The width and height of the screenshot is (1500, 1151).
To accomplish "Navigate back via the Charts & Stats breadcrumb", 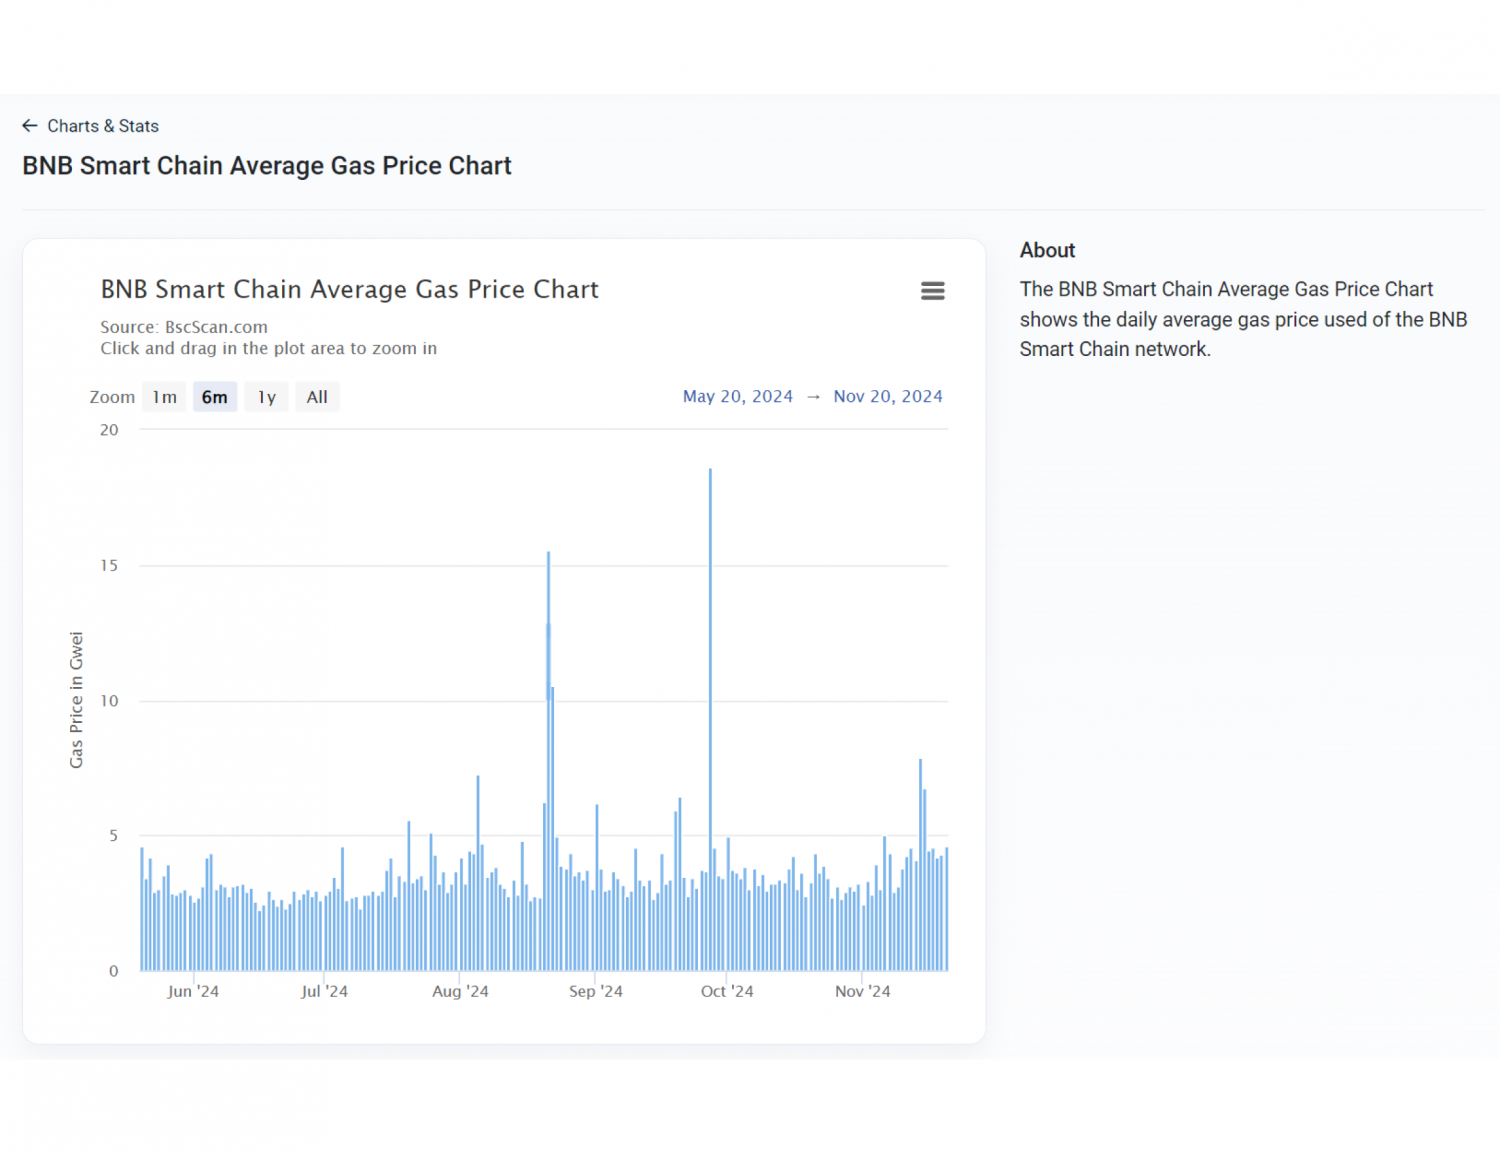I will tap(103, 125).
